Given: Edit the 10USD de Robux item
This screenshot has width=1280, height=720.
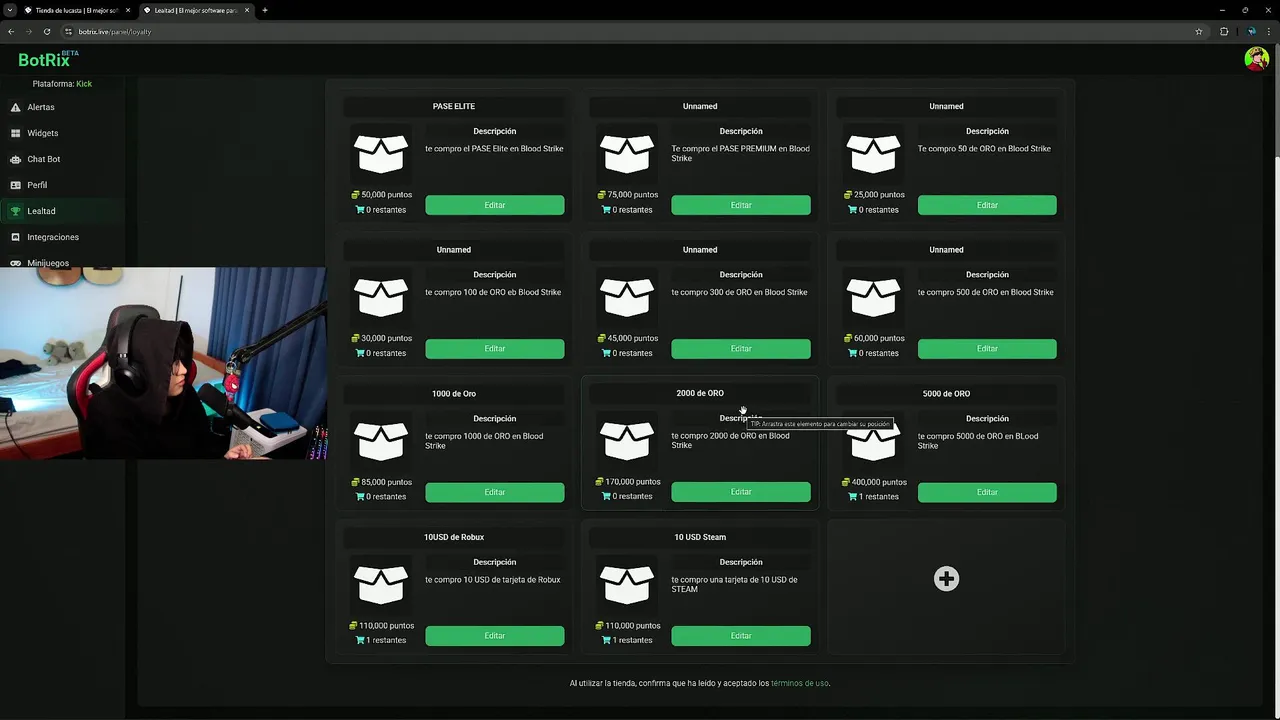Looking at the screenshot, I should (495, 636).
